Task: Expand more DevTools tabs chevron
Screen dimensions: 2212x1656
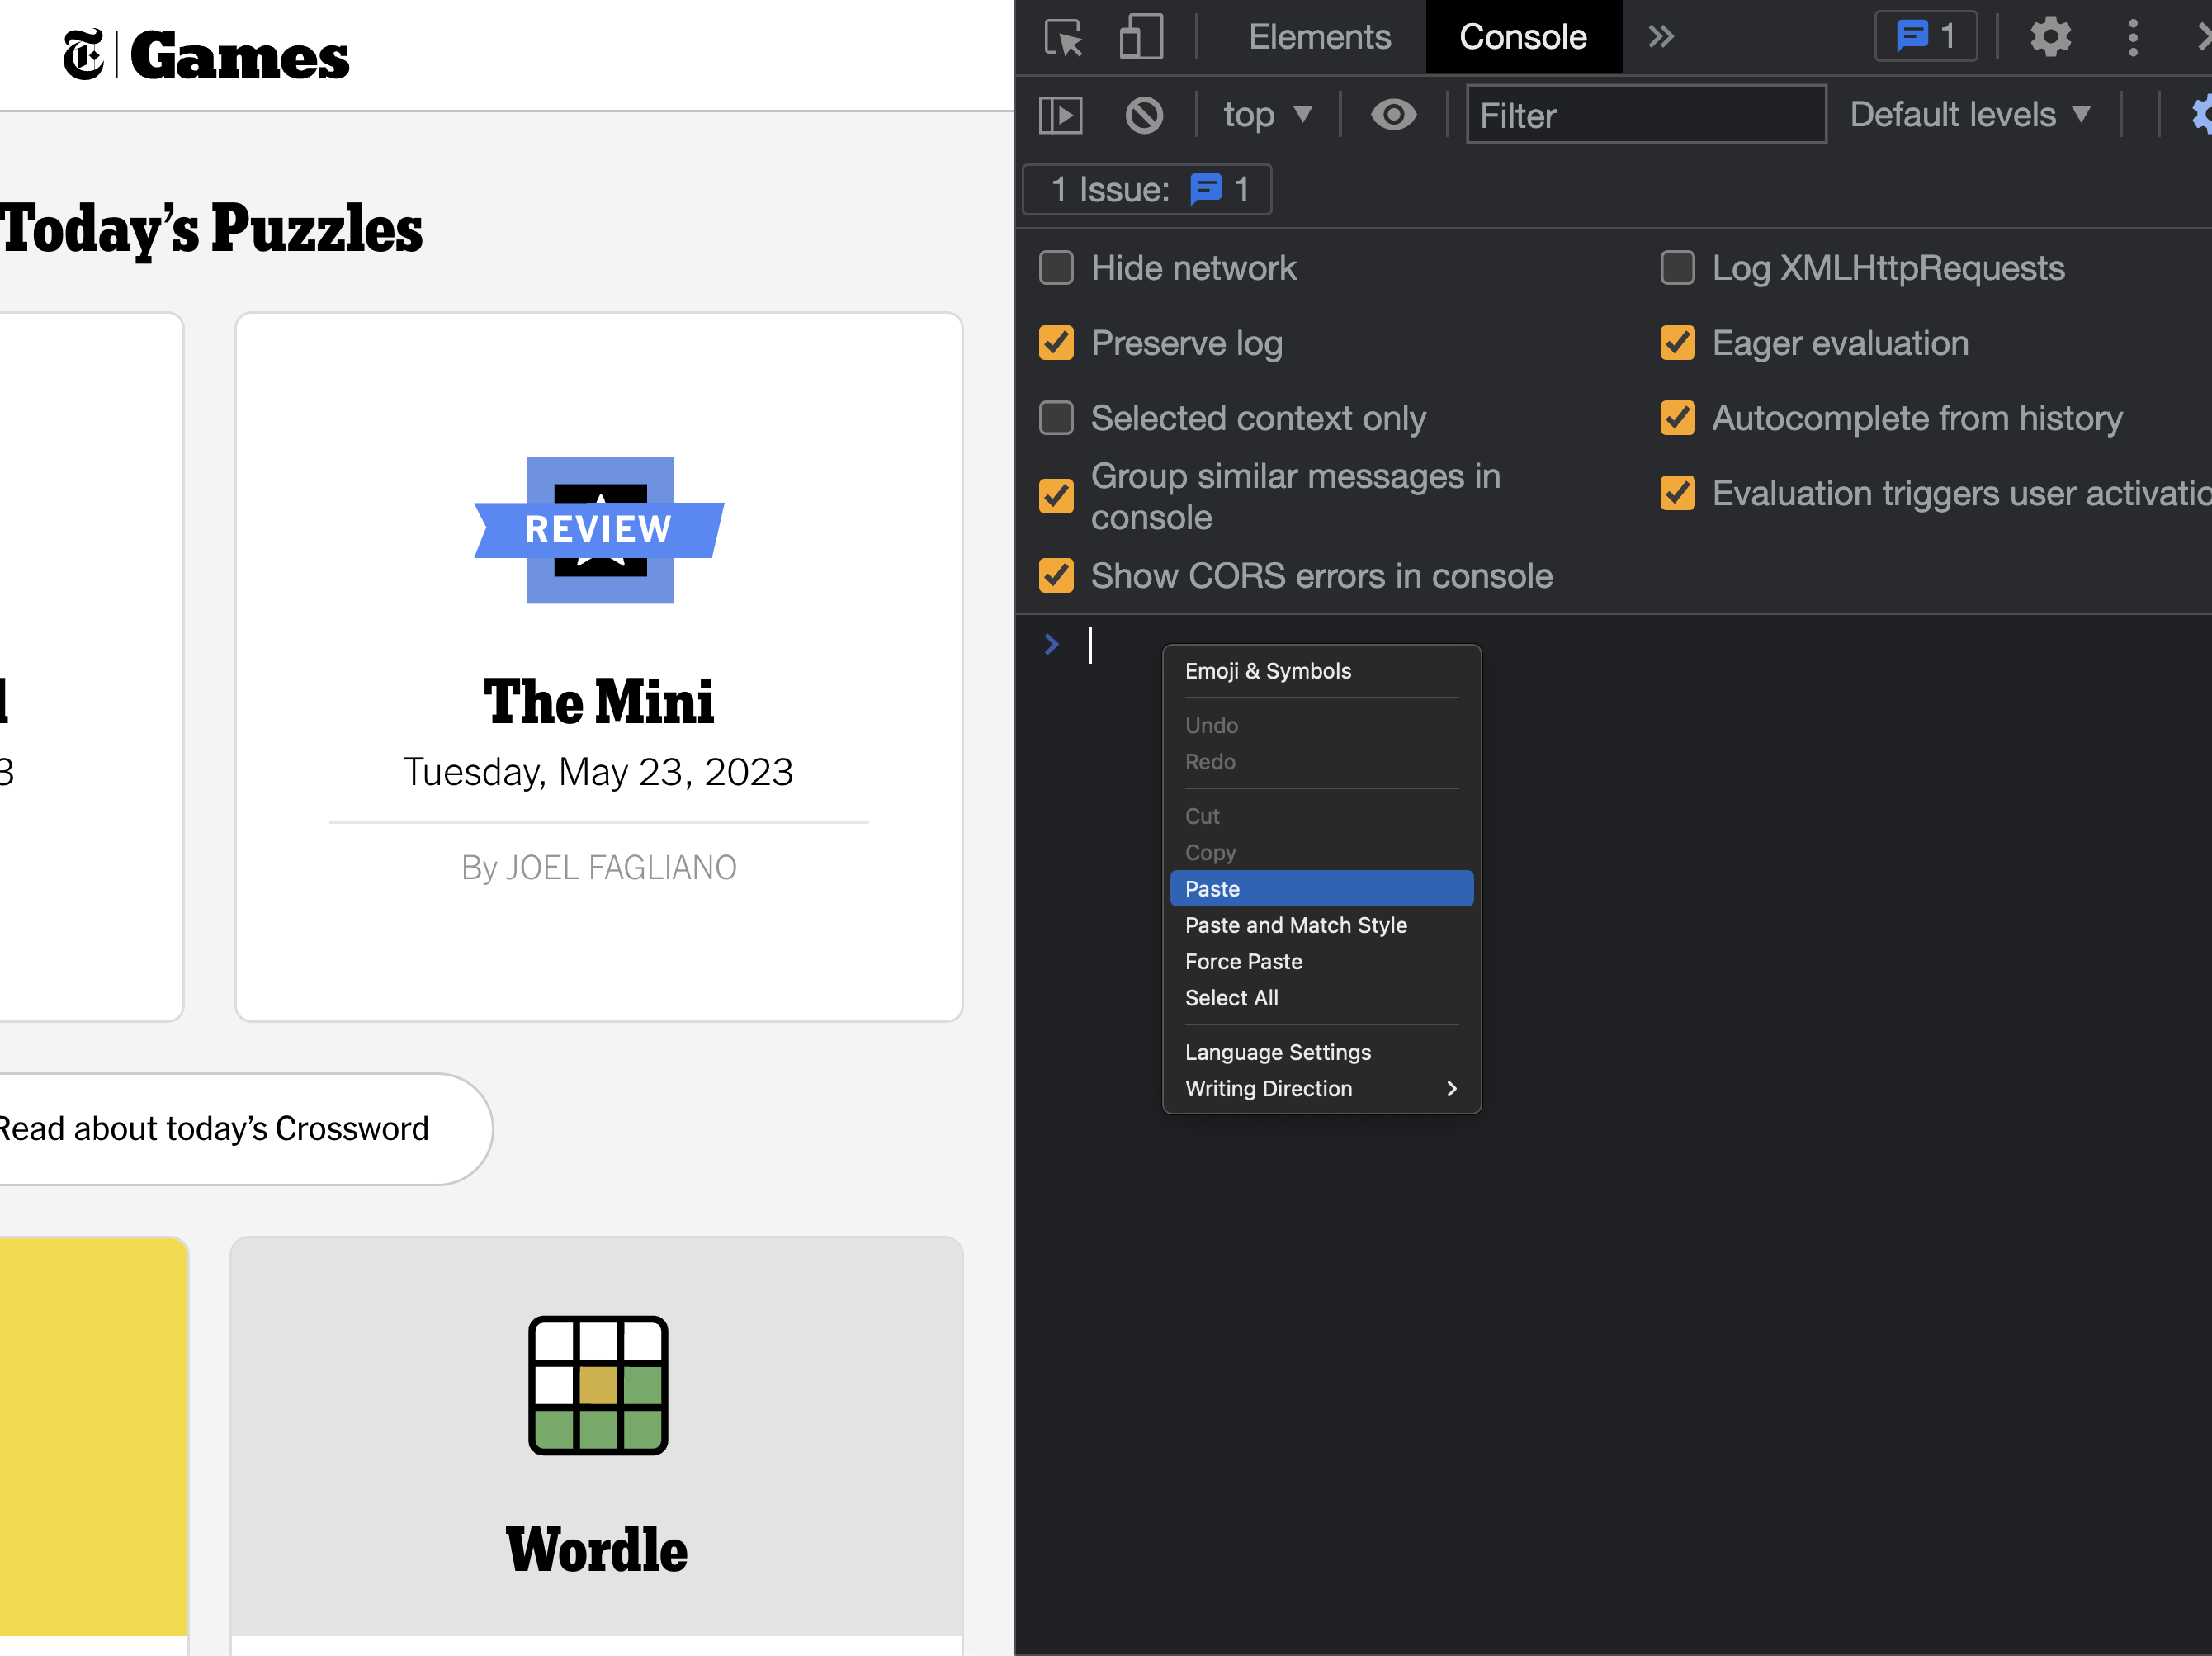Action: pyautogui.click(x=1661, y=37)
